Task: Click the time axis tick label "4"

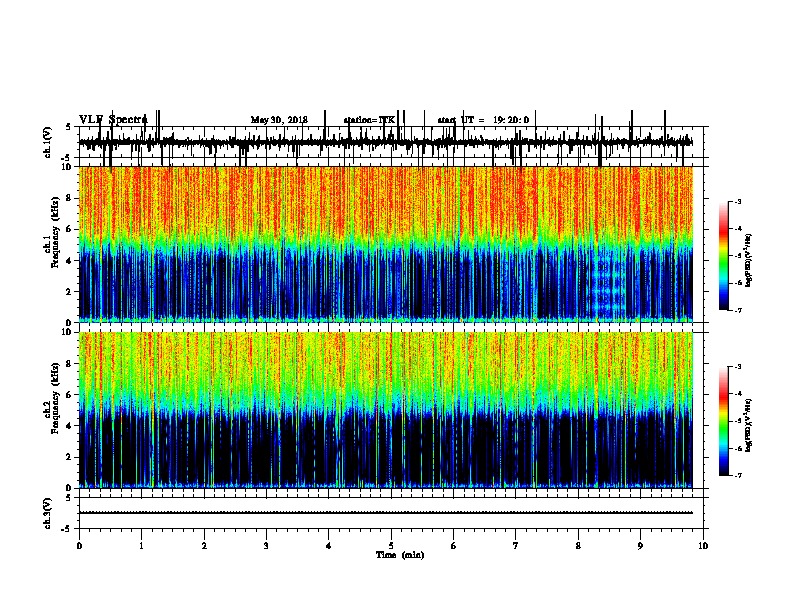Action: click(329, 546)
